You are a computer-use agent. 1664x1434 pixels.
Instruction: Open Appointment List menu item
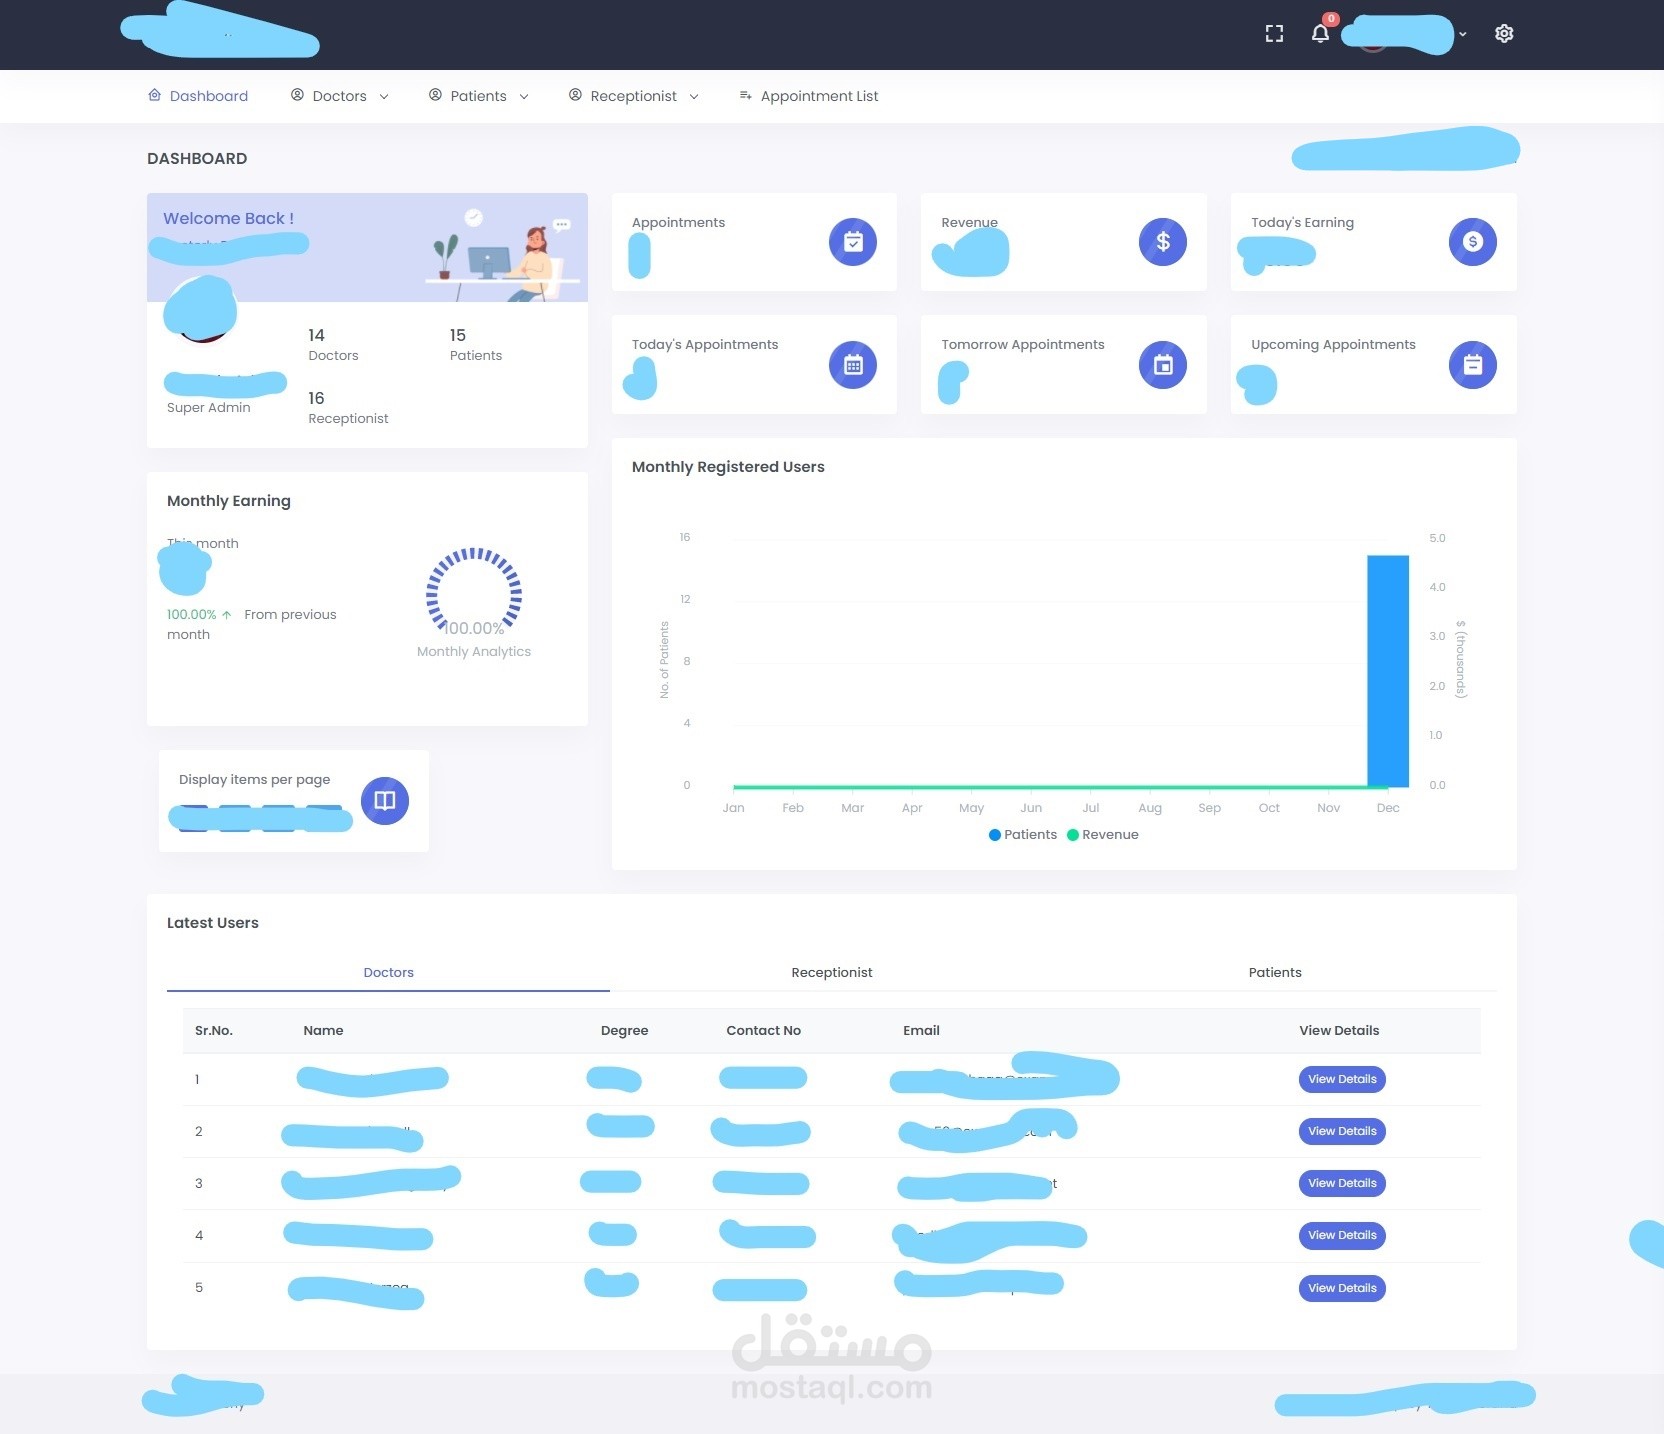tap(808, 96)
